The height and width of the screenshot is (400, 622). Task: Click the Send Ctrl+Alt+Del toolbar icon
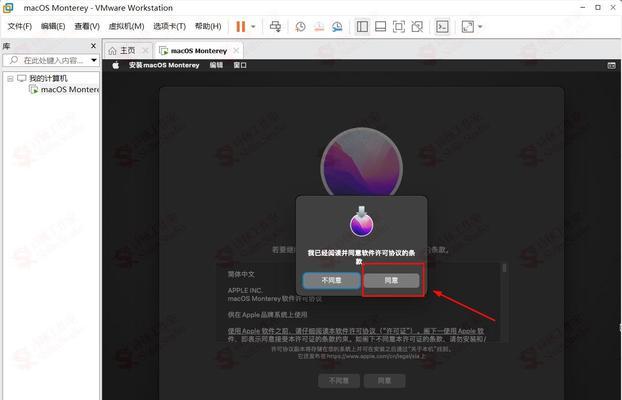coord(275,27)
